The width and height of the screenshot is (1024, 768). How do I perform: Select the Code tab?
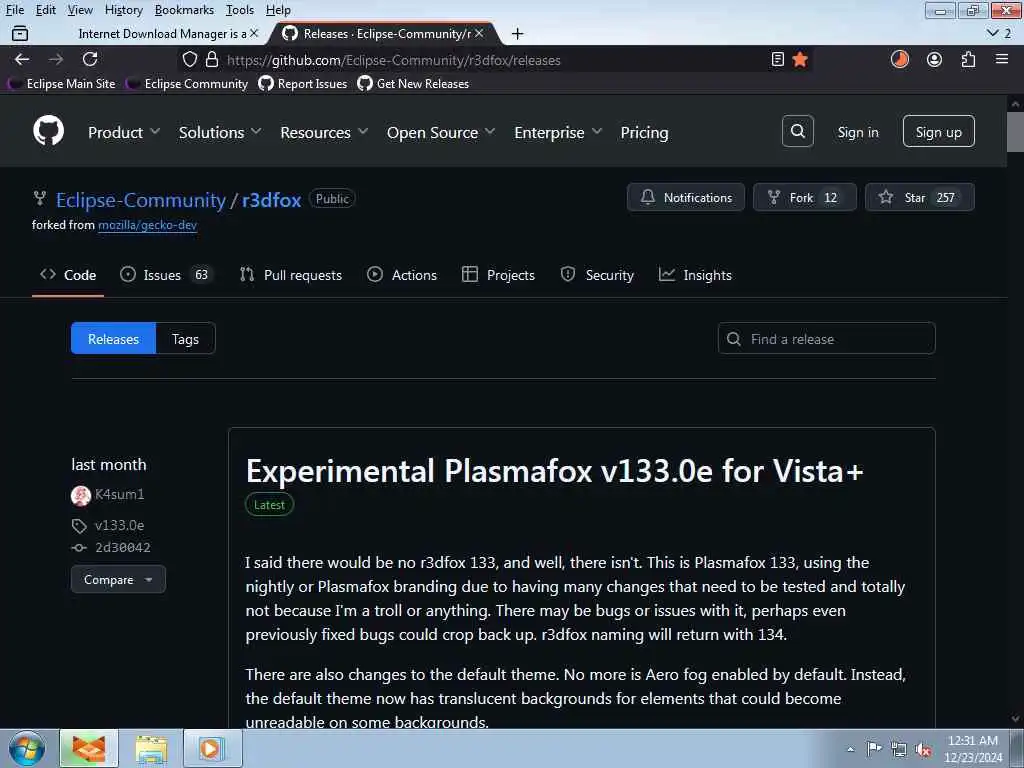click(68, 275)
